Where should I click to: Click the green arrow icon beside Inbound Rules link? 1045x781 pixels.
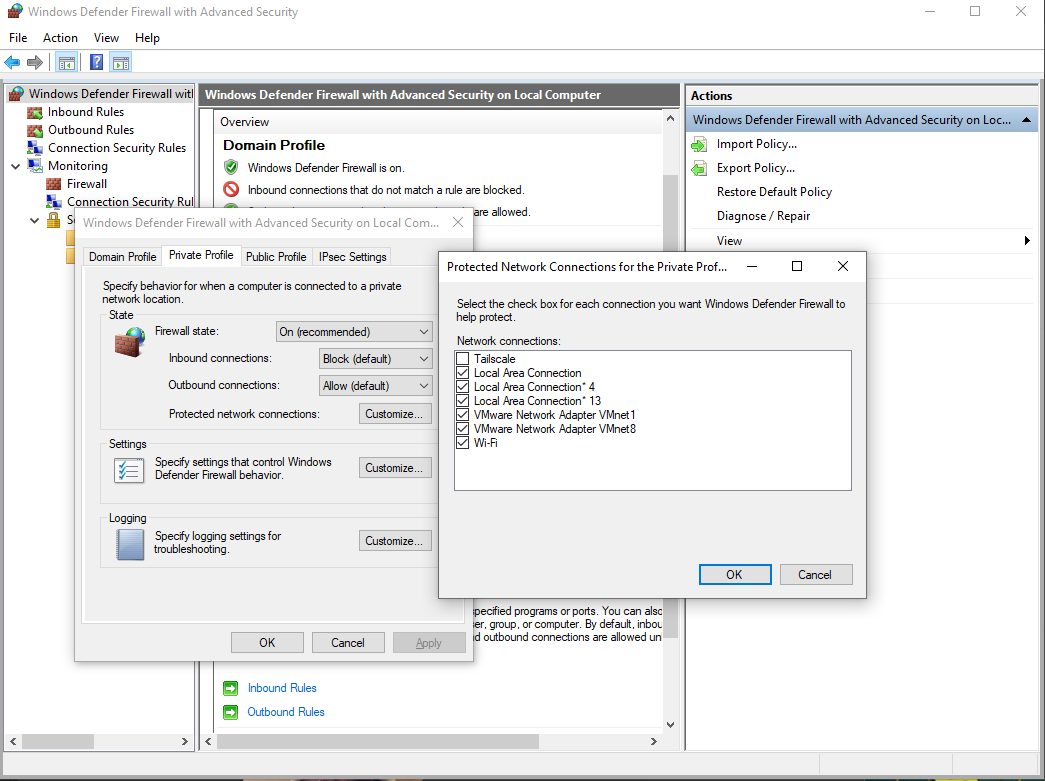point(231,688)
